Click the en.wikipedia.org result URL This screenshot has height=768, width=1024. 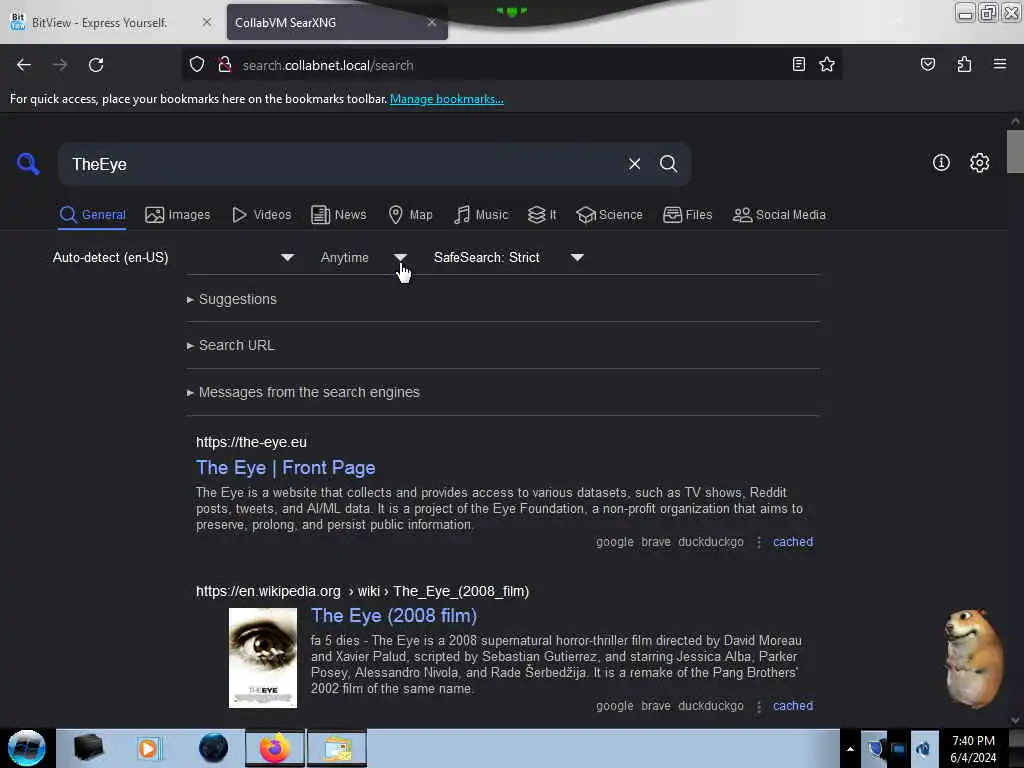click(362, 591)
